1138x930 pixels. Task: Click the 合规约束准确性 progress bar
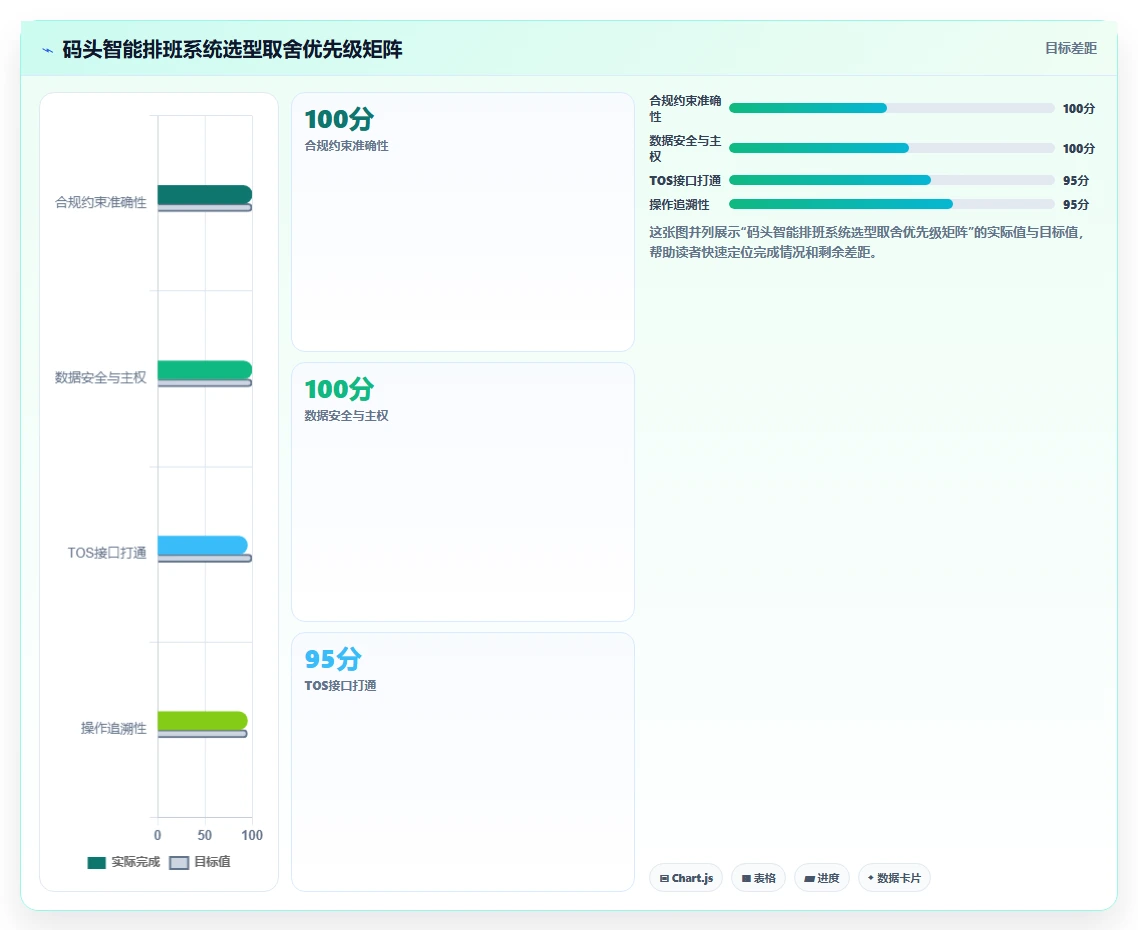[891, 108]
